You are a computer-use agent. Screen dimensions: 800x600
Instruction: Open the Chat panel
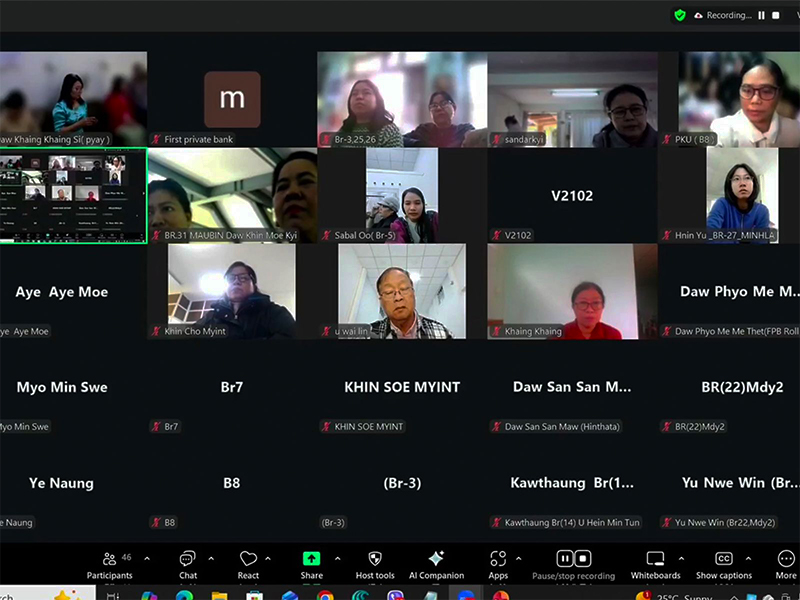(x=187, y=559)
